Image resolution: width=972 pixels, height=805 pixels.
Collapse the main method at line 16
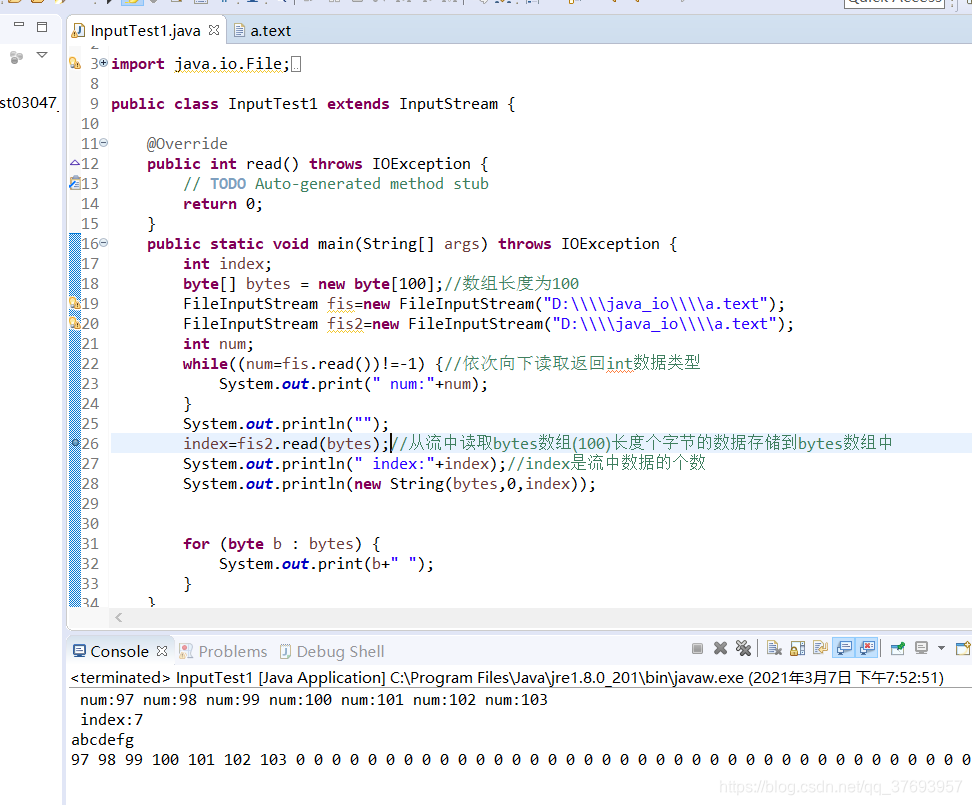pos(104,243)
